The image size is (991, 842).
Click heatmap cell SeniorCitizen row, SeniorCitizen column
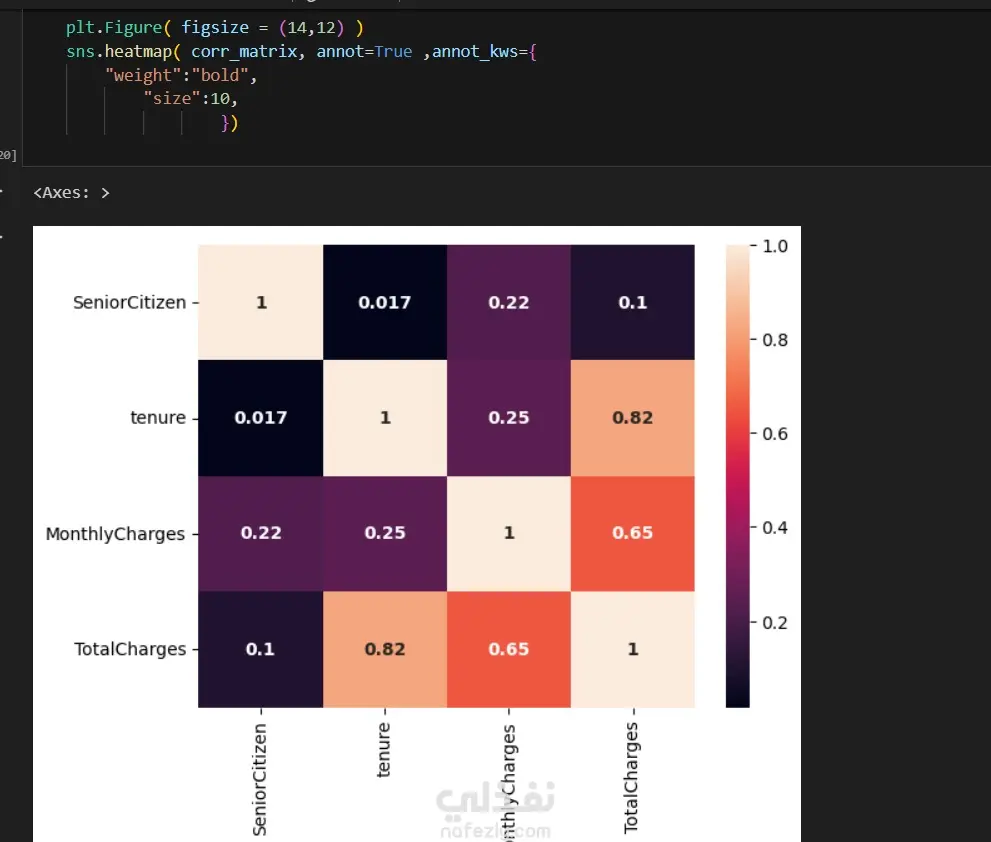(x=260, y=302)
